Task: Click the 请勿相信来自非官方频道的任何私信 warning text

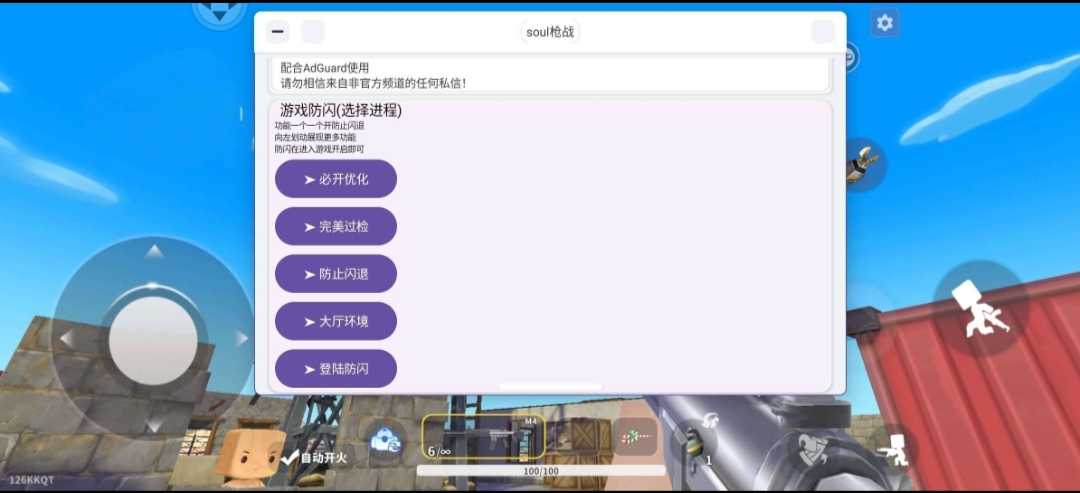Action: coord(373,83)
